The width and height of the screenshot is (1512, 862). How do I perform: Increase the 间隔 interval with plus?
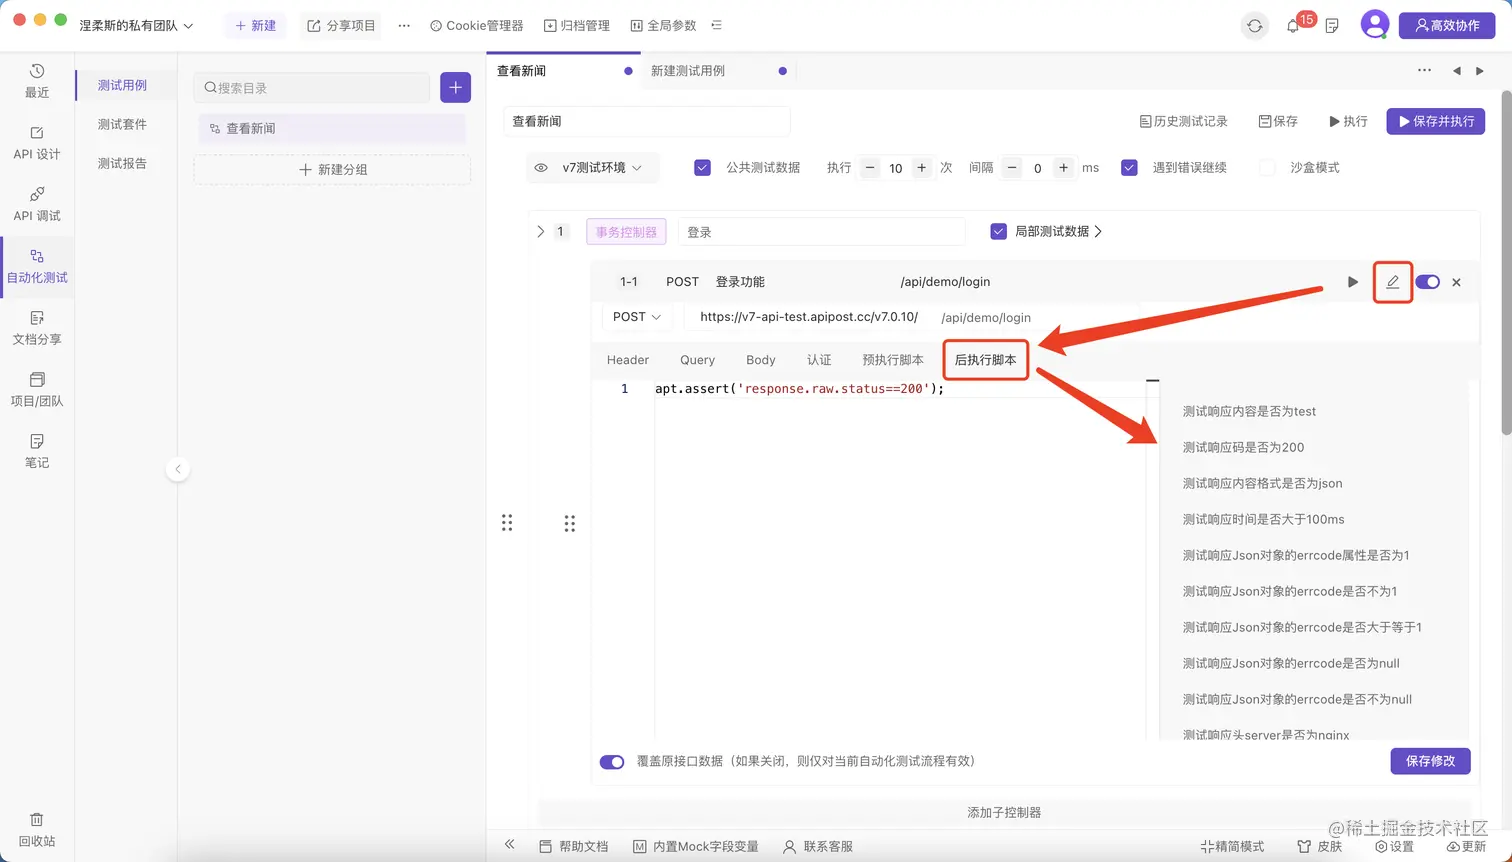(x=1064, y=168)
